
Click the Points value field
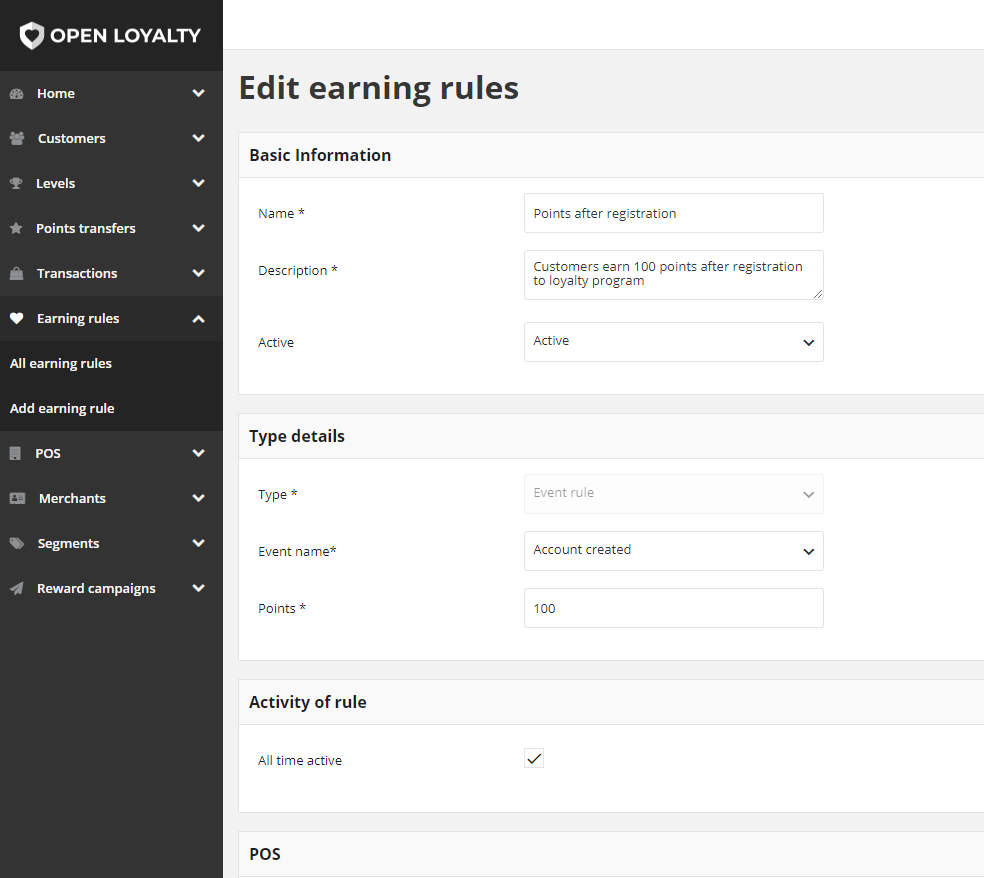pos(673,608)
